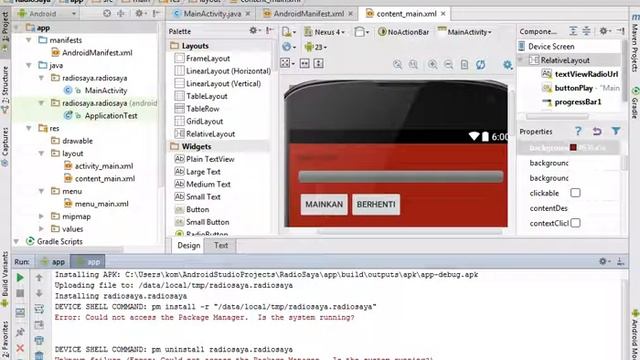Screen dimensions: 640x360
Task: Click the up arrow icon in Run console
Action: coord(39,278)
